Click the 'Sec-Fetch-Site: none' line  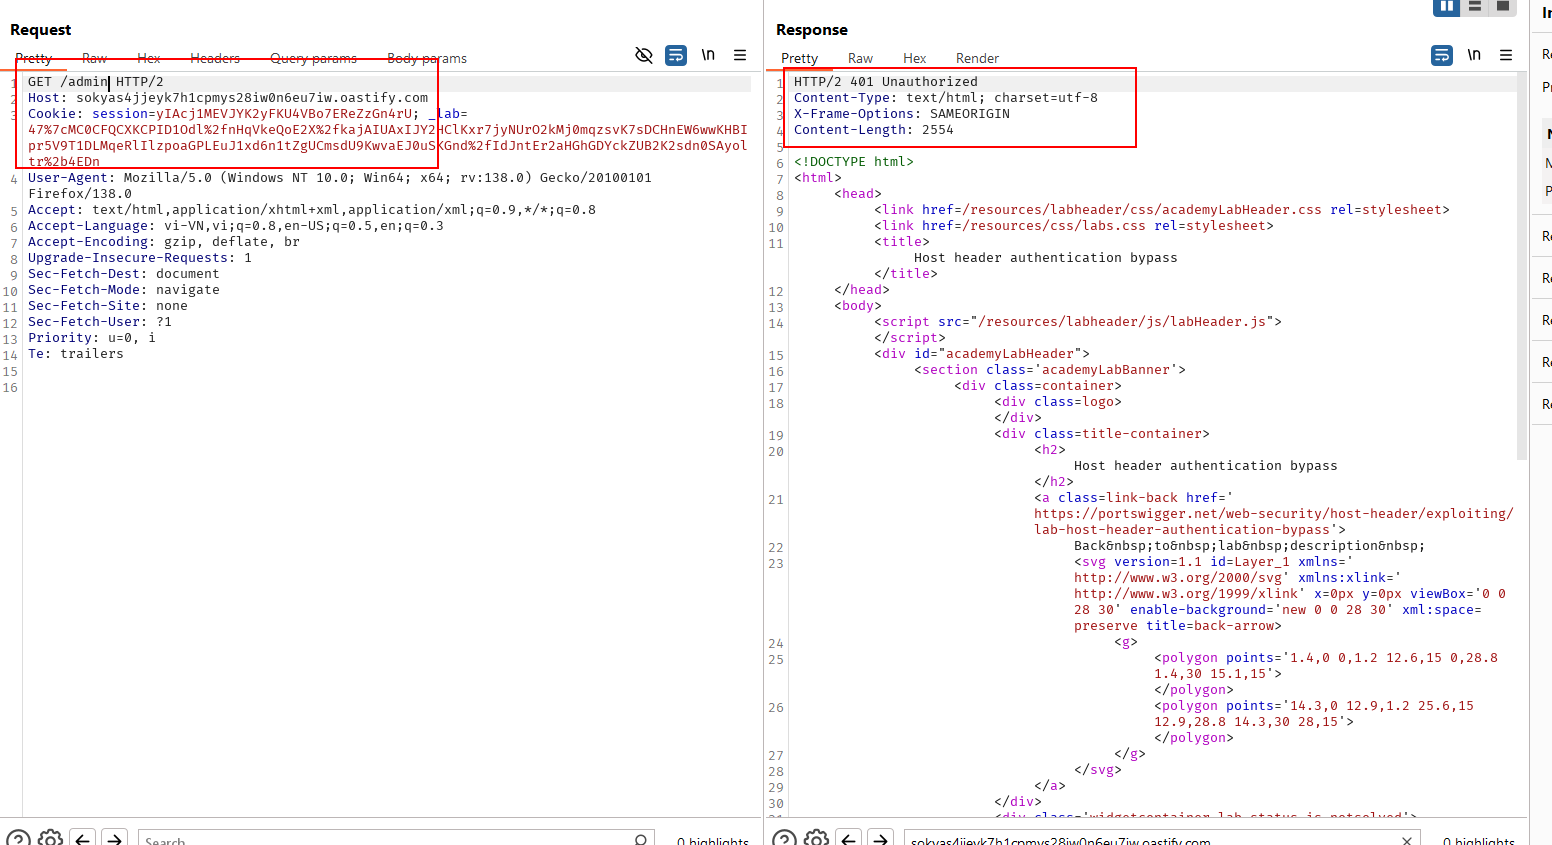pyautogui.click(x=108, y=306)
